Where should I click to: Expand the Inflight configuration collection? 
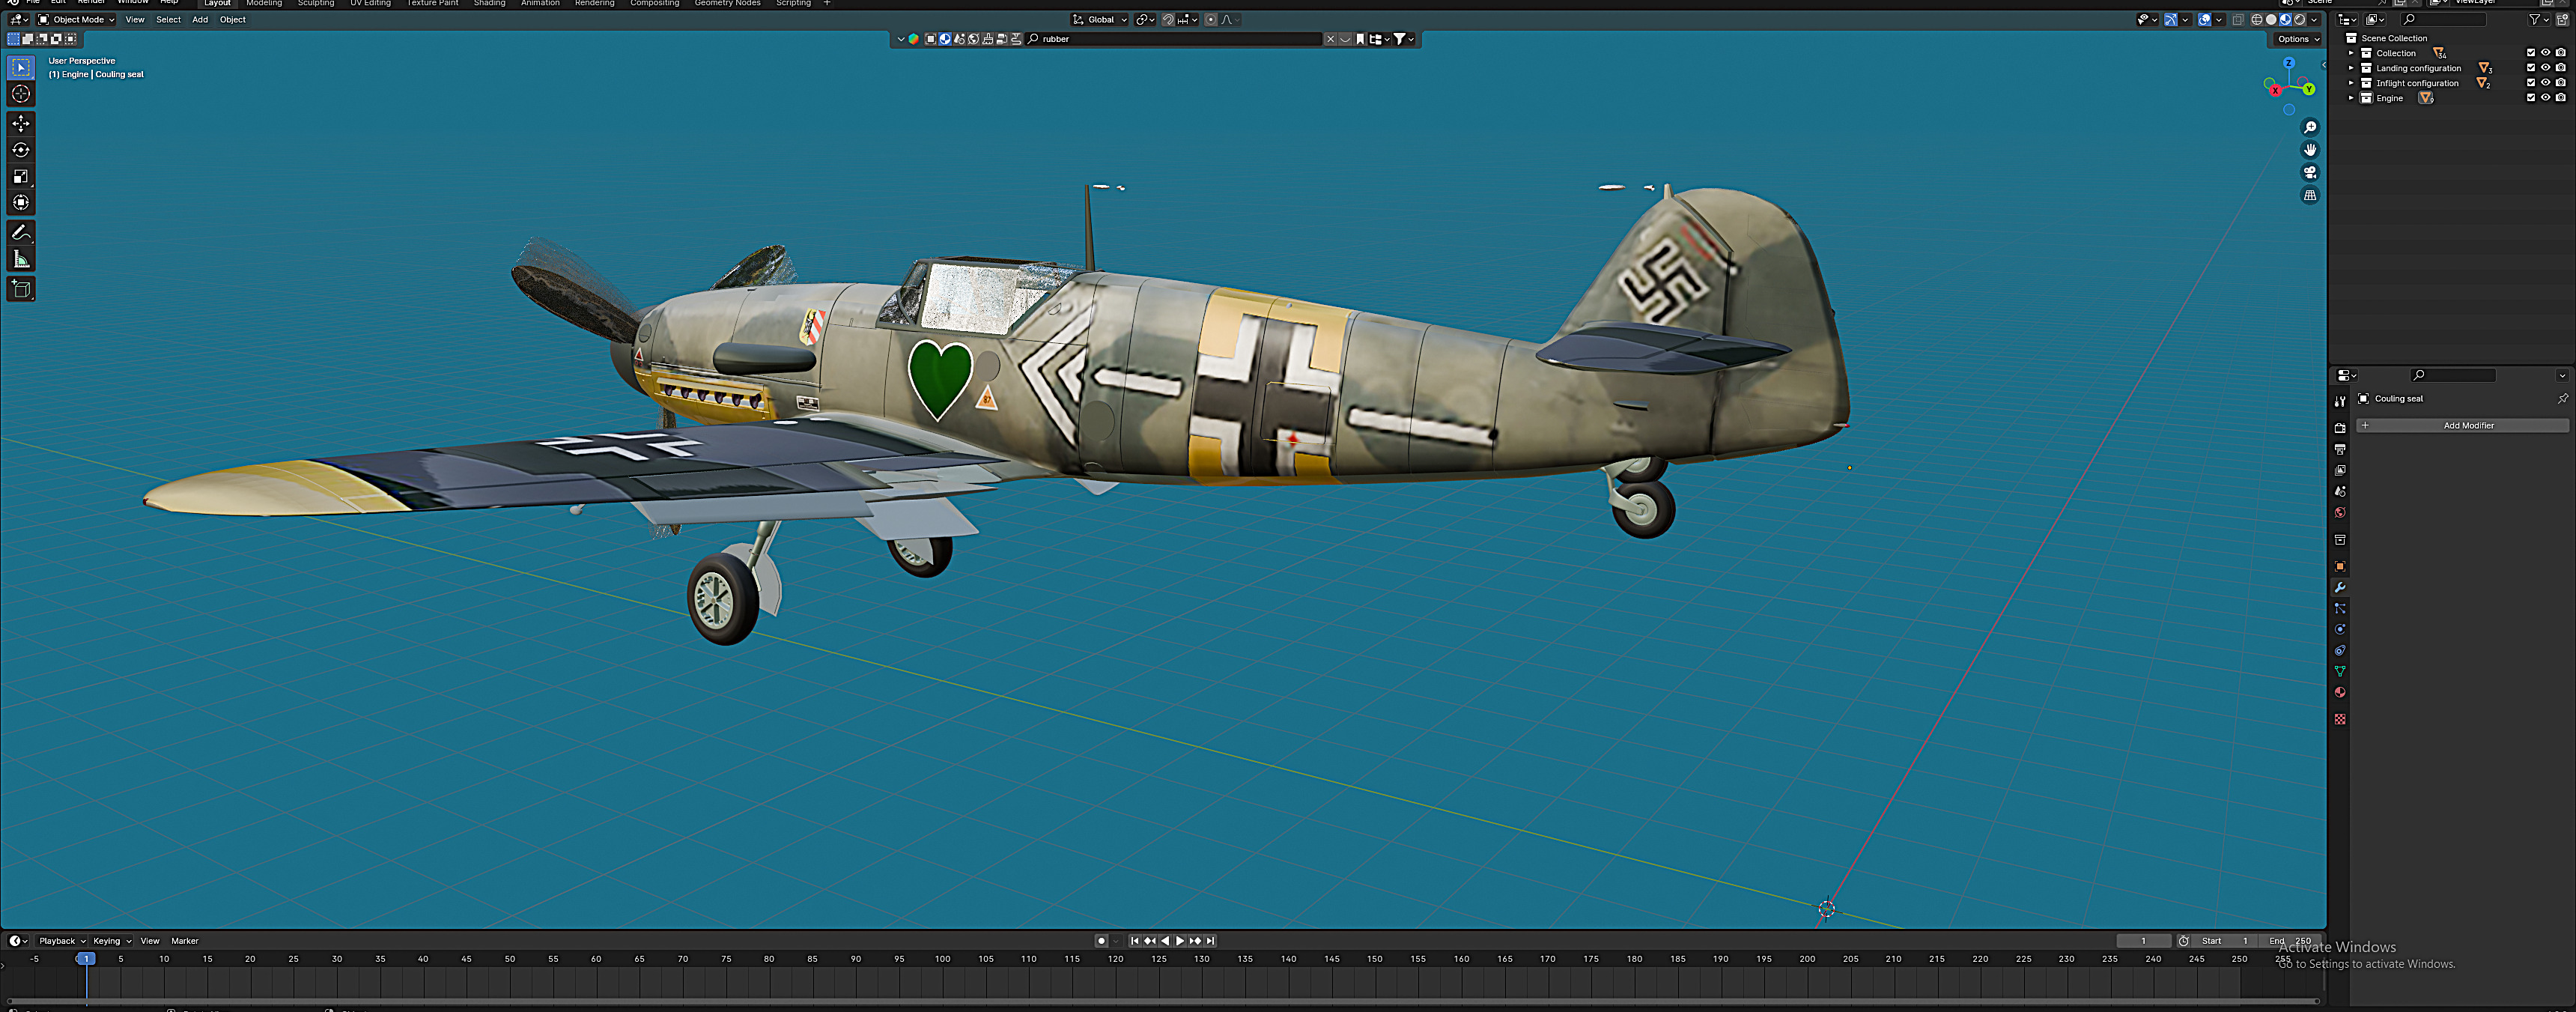tap(2351, 83)
